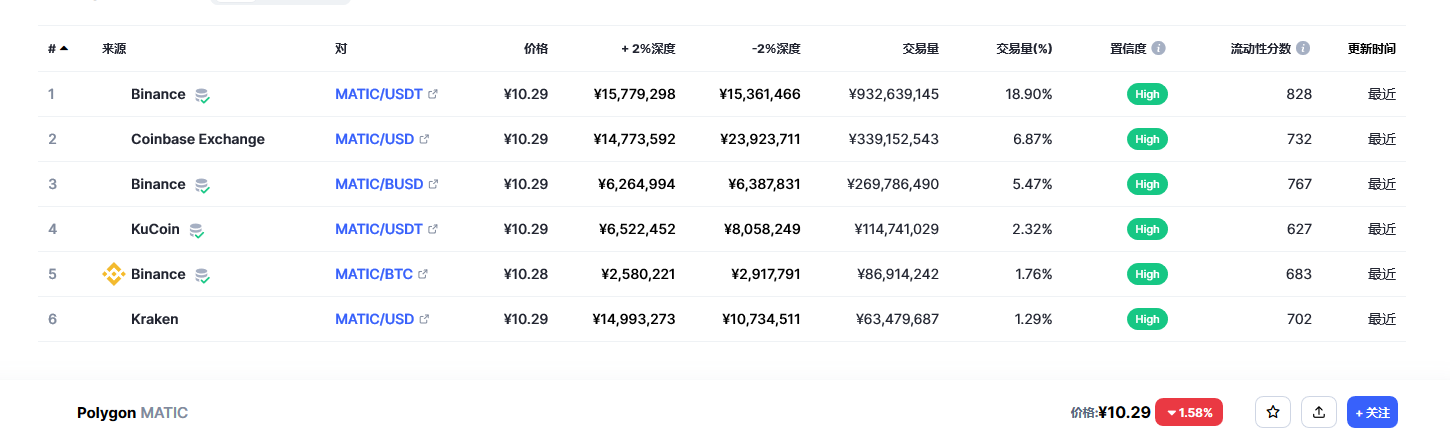Click external link icon beside MATIC/BUSD
Image resolution: width=1450 pixels, height=430 pixels.
pyautogui.click(x=433, y=184)
